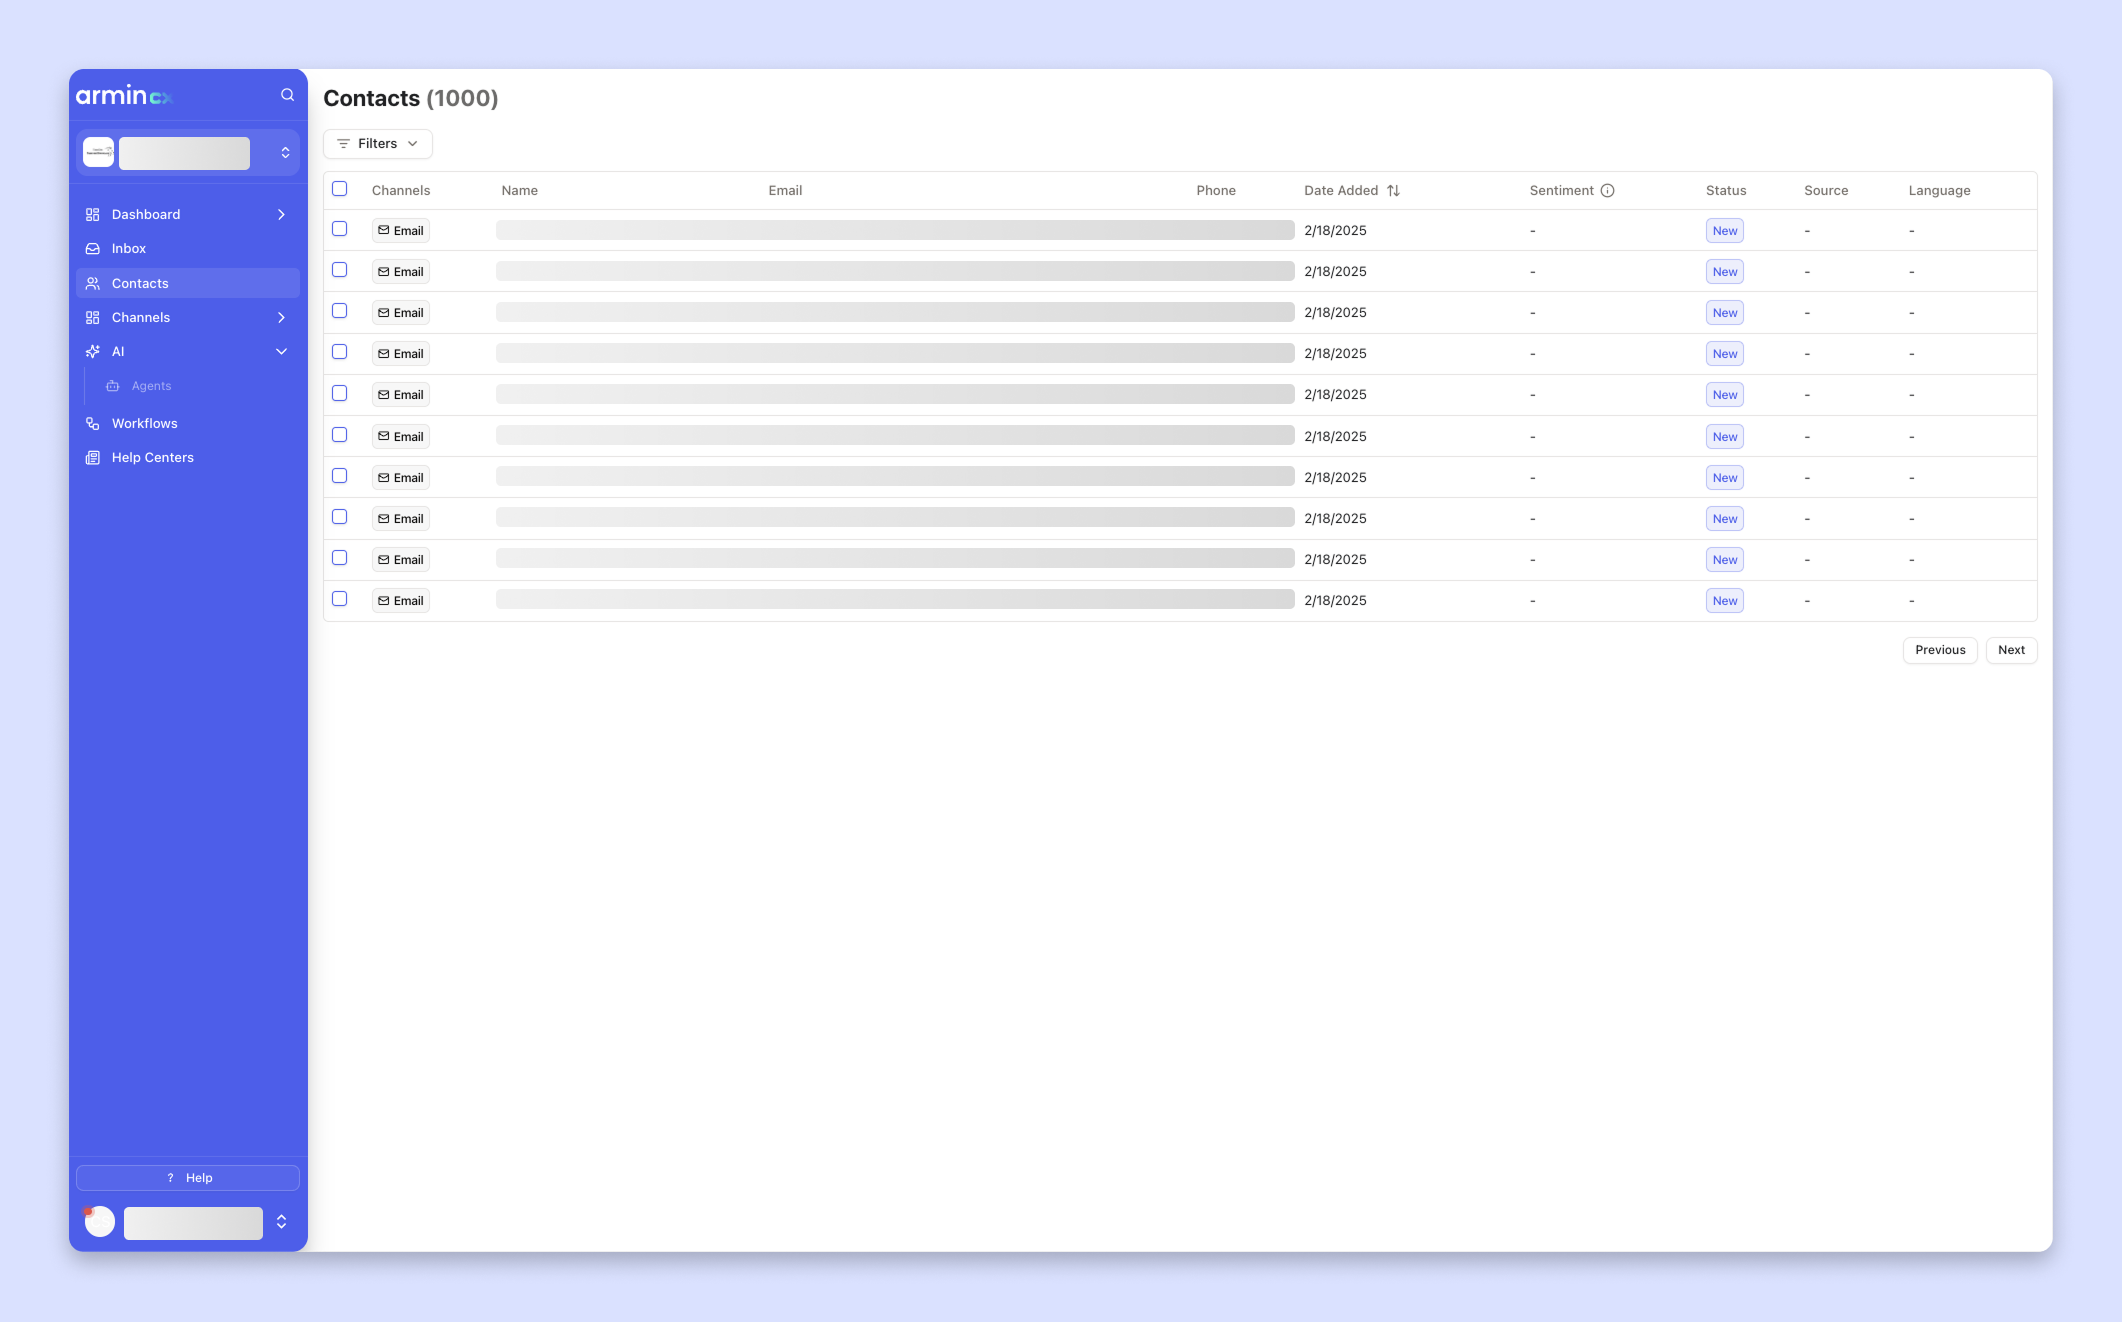Tick the checkbox of the first contact row
Screen dimensions: 2122x1322
pos(340,229)
